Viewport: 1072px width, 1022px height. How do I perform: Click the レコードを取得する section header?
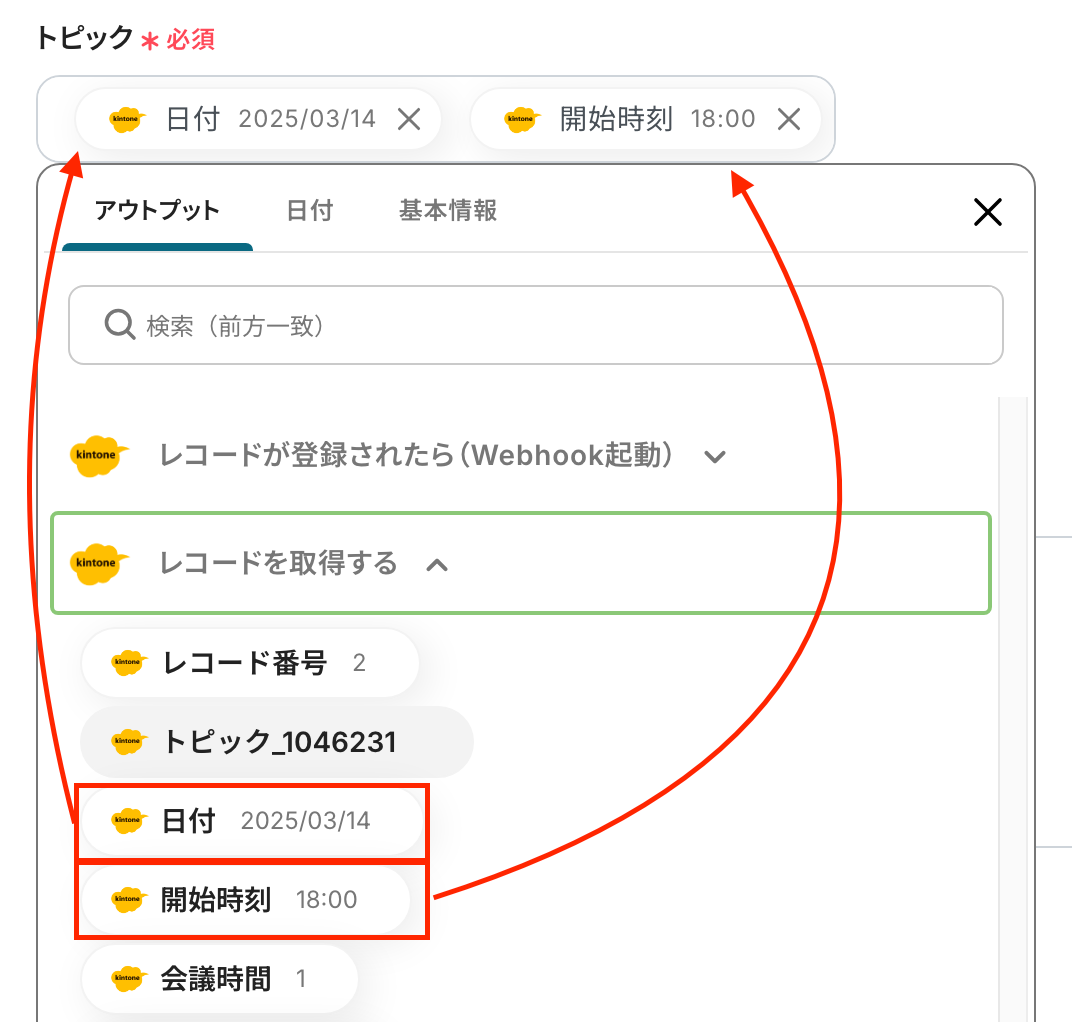click(x=521, y=563)
